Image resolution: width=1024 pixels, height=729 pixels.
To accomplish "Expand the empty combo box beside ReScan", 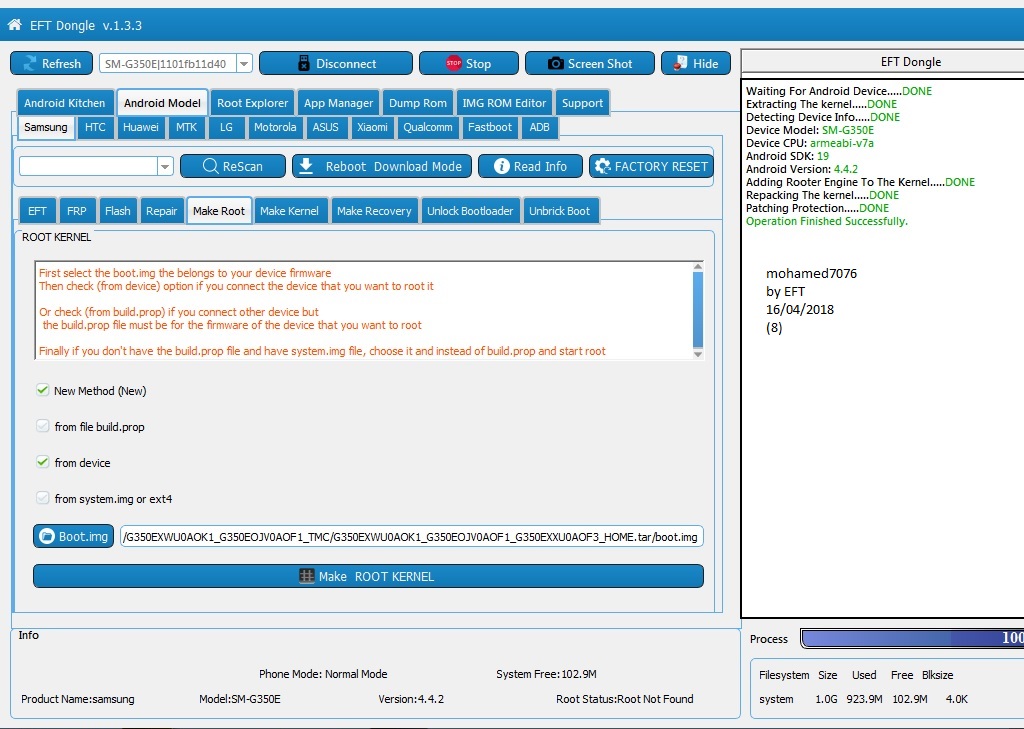I will 165,166.
